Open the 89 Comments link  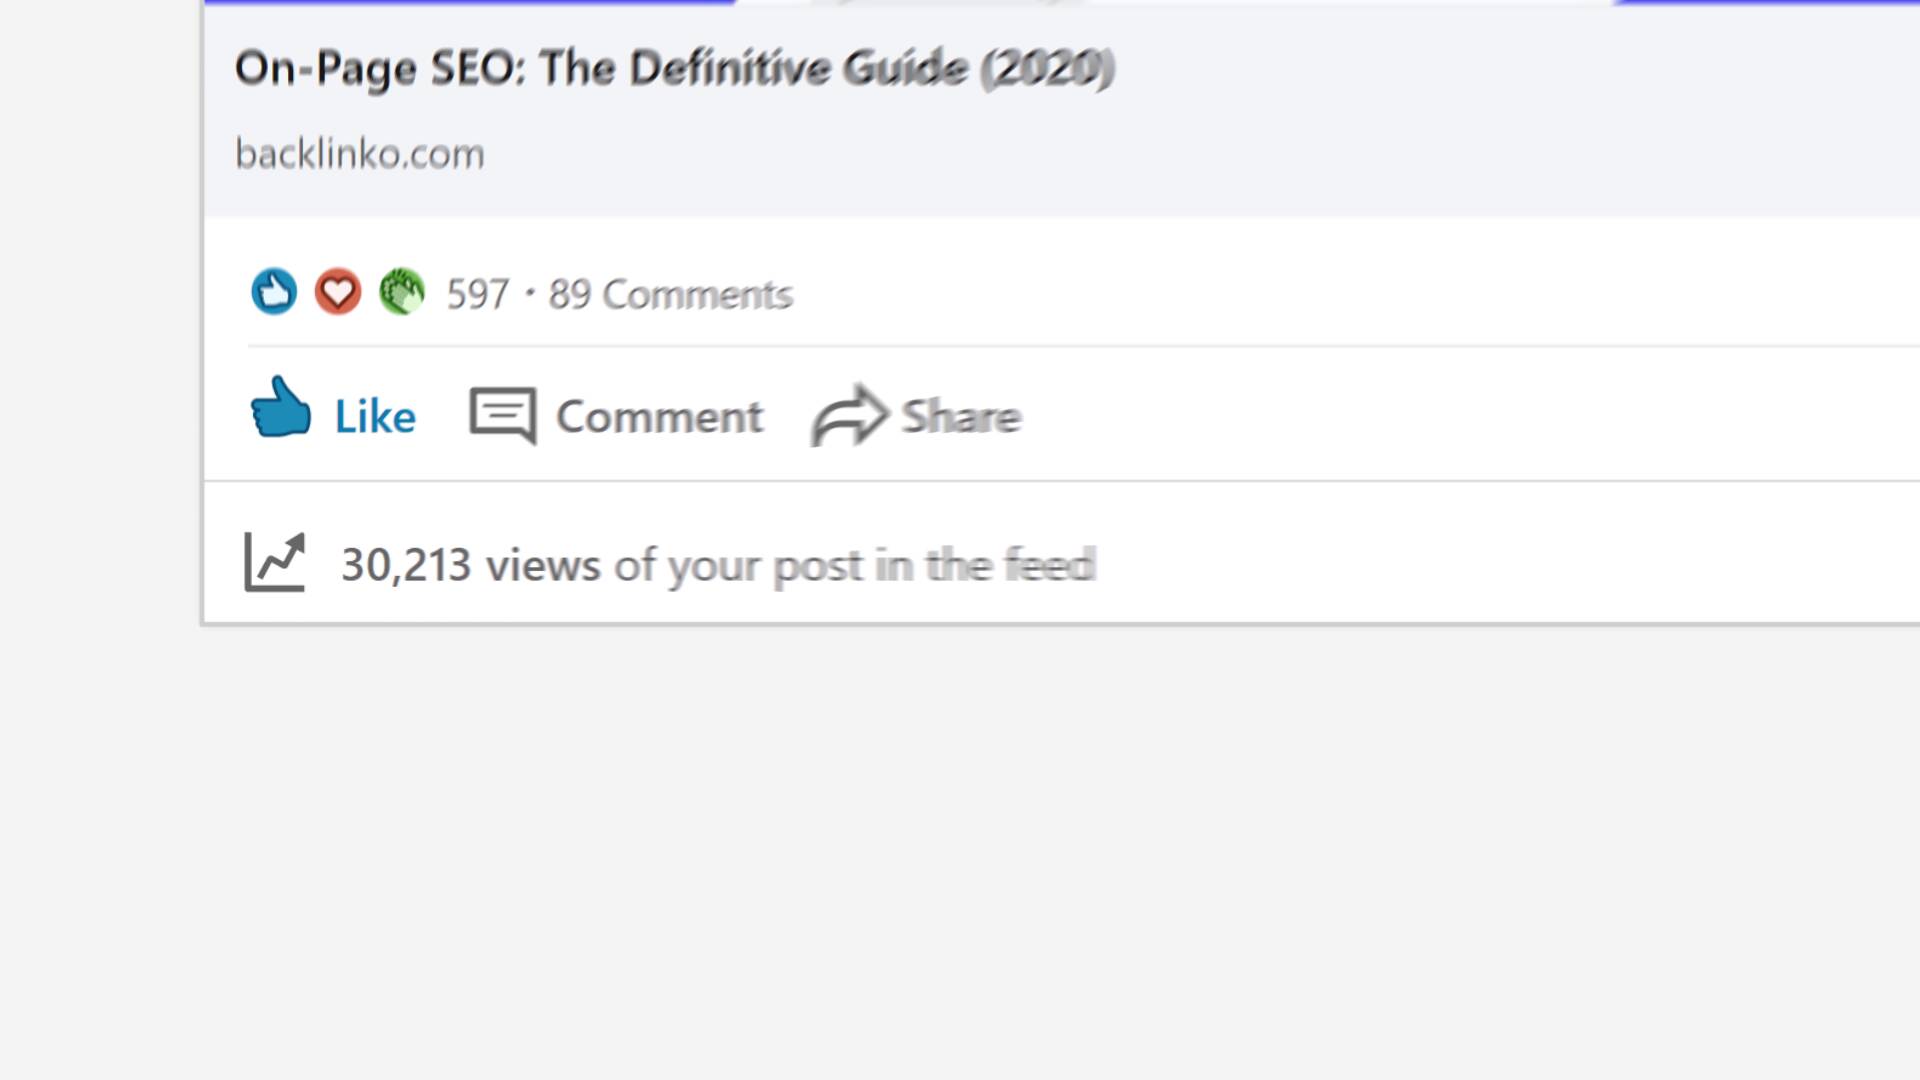670,294
